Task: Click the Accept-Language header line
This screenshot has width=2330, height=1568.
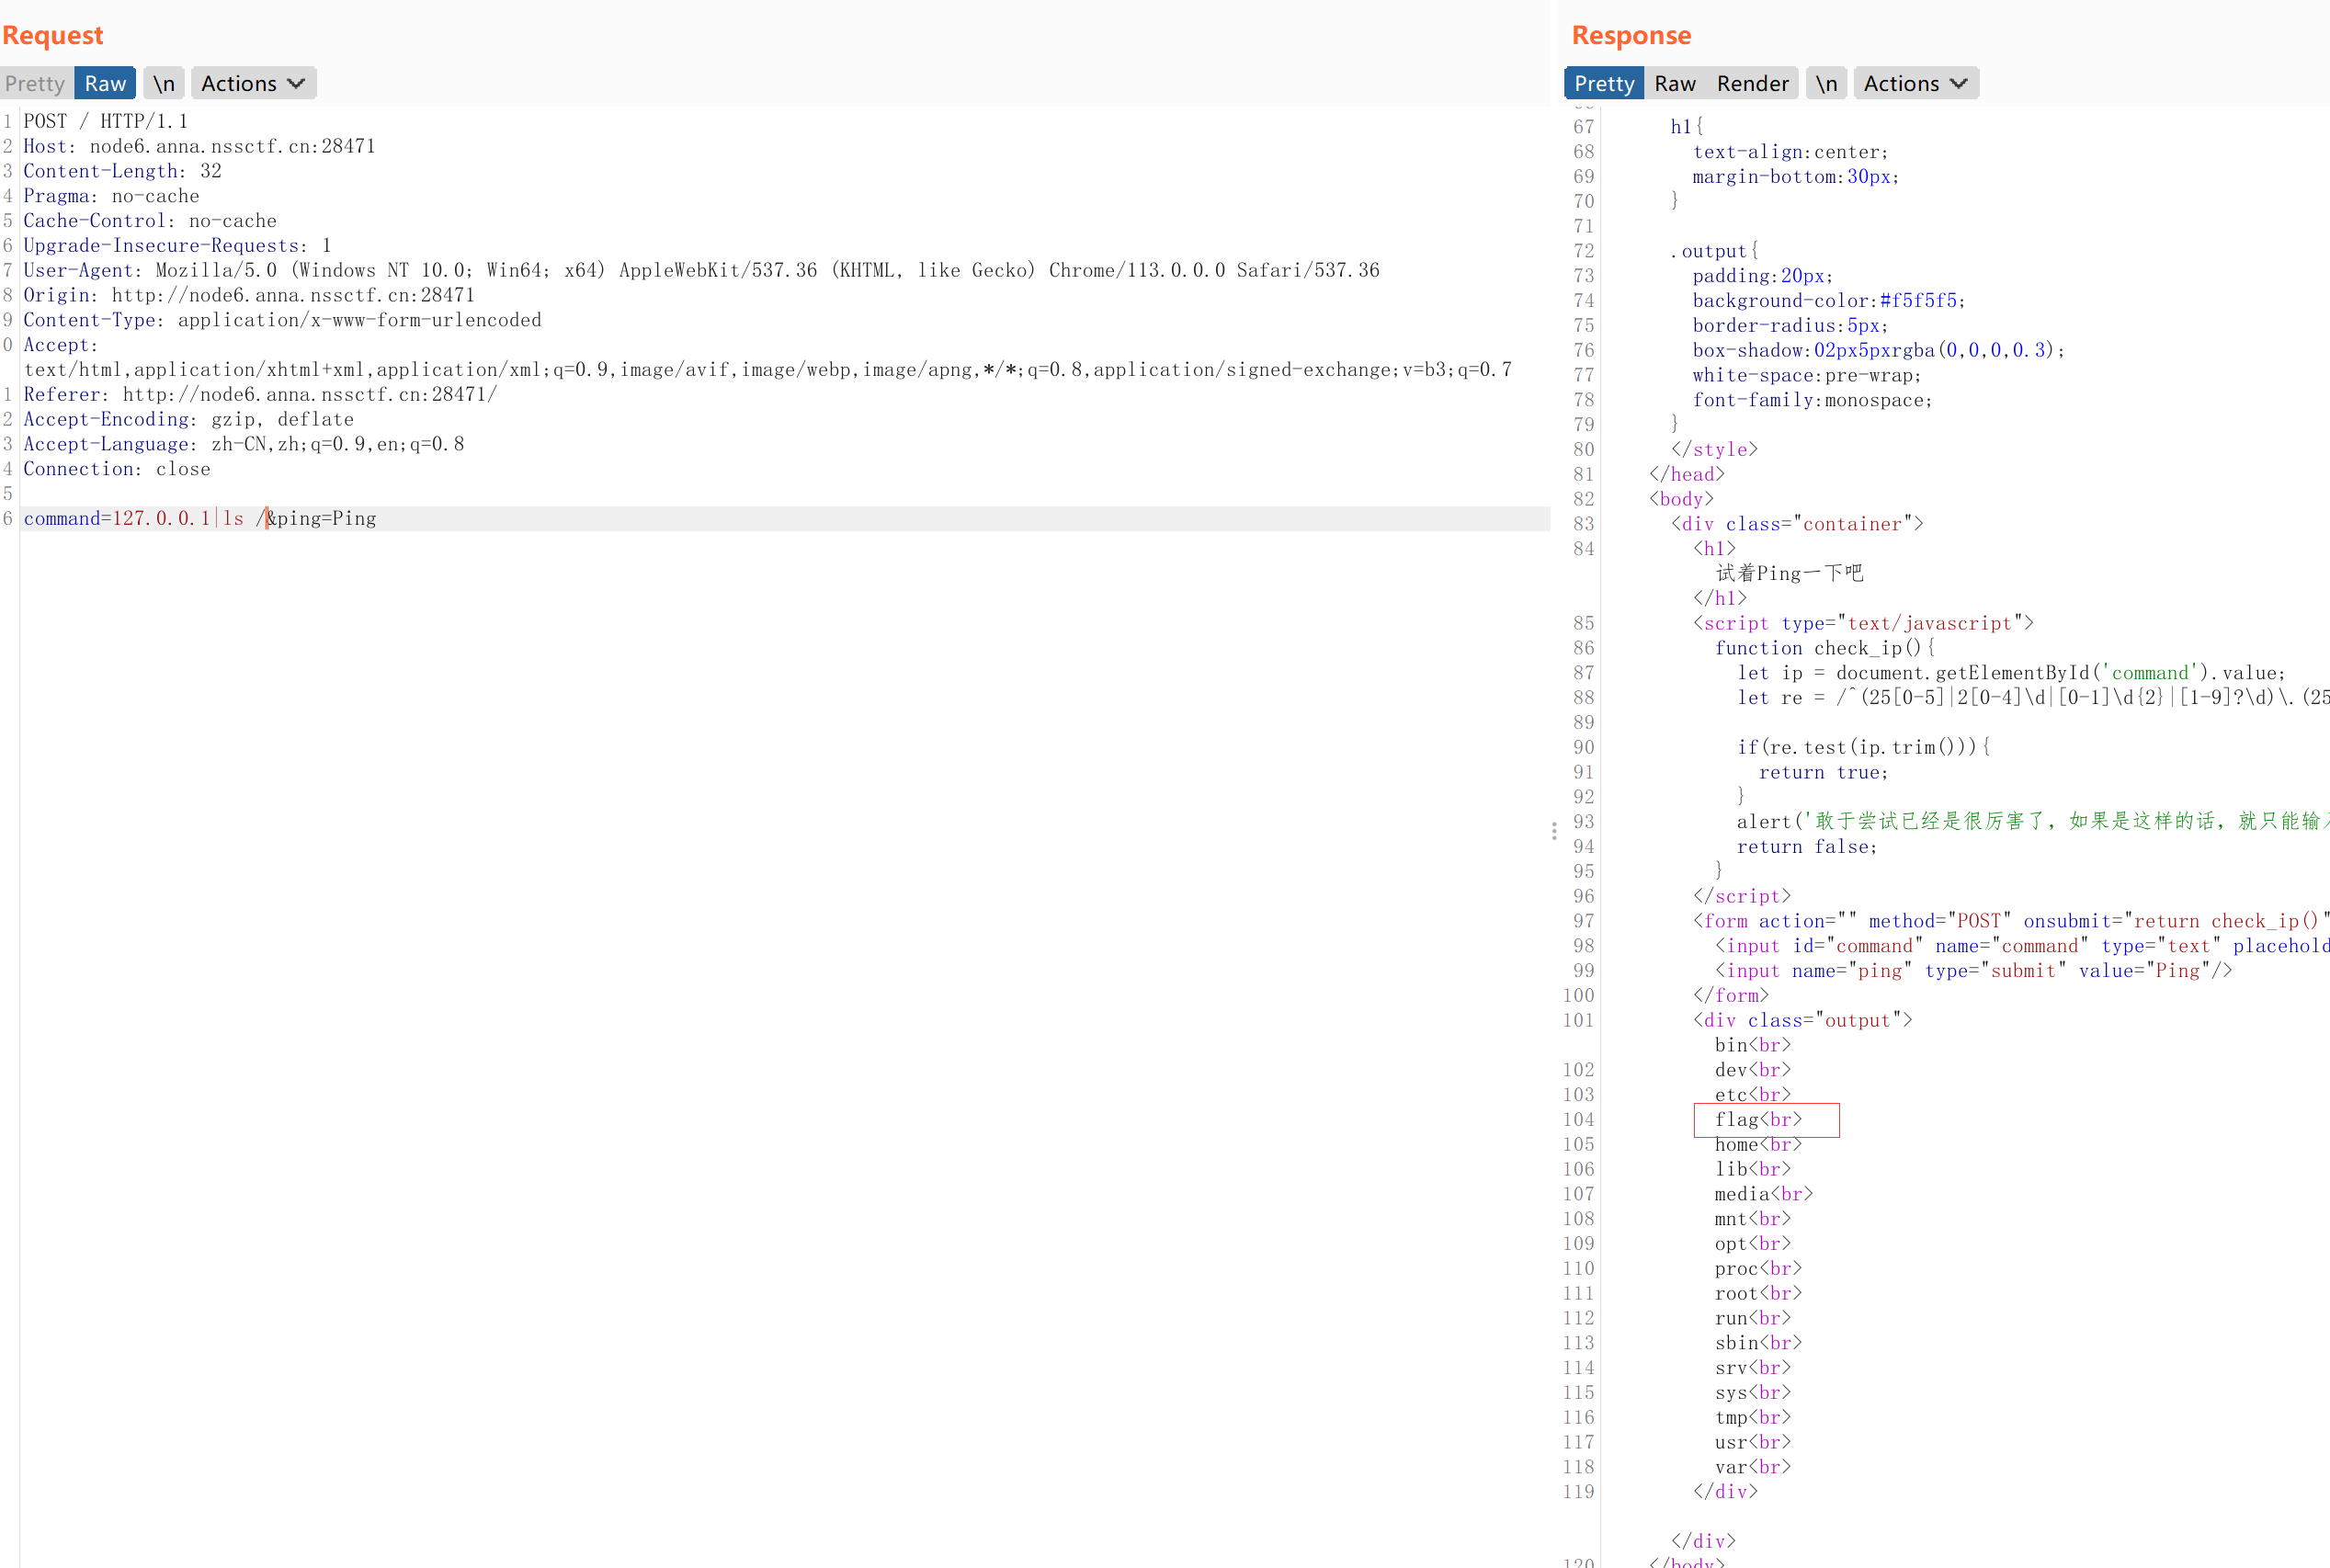Action: 244,444
